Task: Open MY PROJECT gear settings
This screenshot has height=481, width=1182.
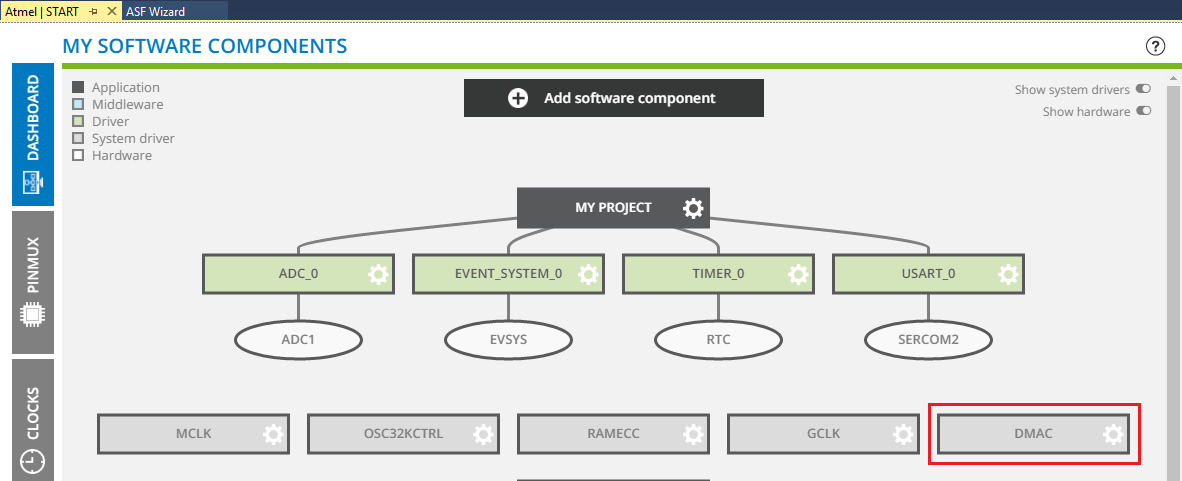Action: tap(693, 208)
